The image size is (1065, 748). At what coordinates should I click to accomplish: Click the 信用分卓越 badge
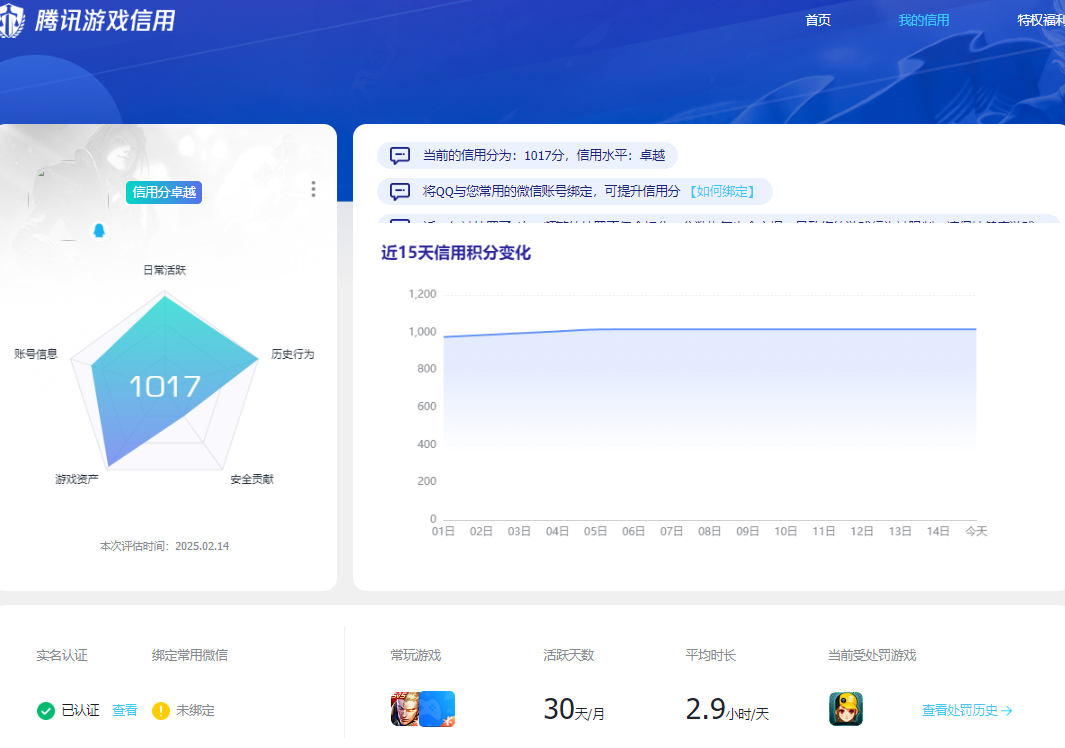click(x=164, y=192)
